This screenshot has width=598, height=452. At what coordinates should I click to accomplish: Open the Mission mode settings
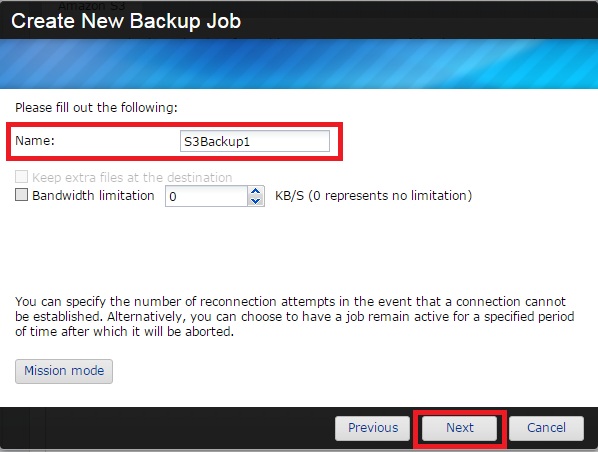(64, 371)
